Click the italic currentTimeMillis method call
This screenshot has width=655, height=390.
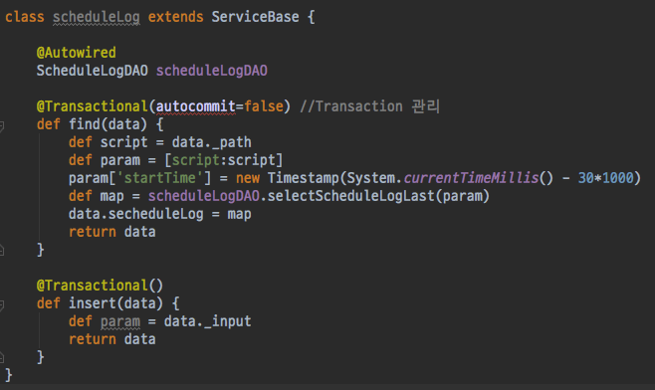[471, 178]
